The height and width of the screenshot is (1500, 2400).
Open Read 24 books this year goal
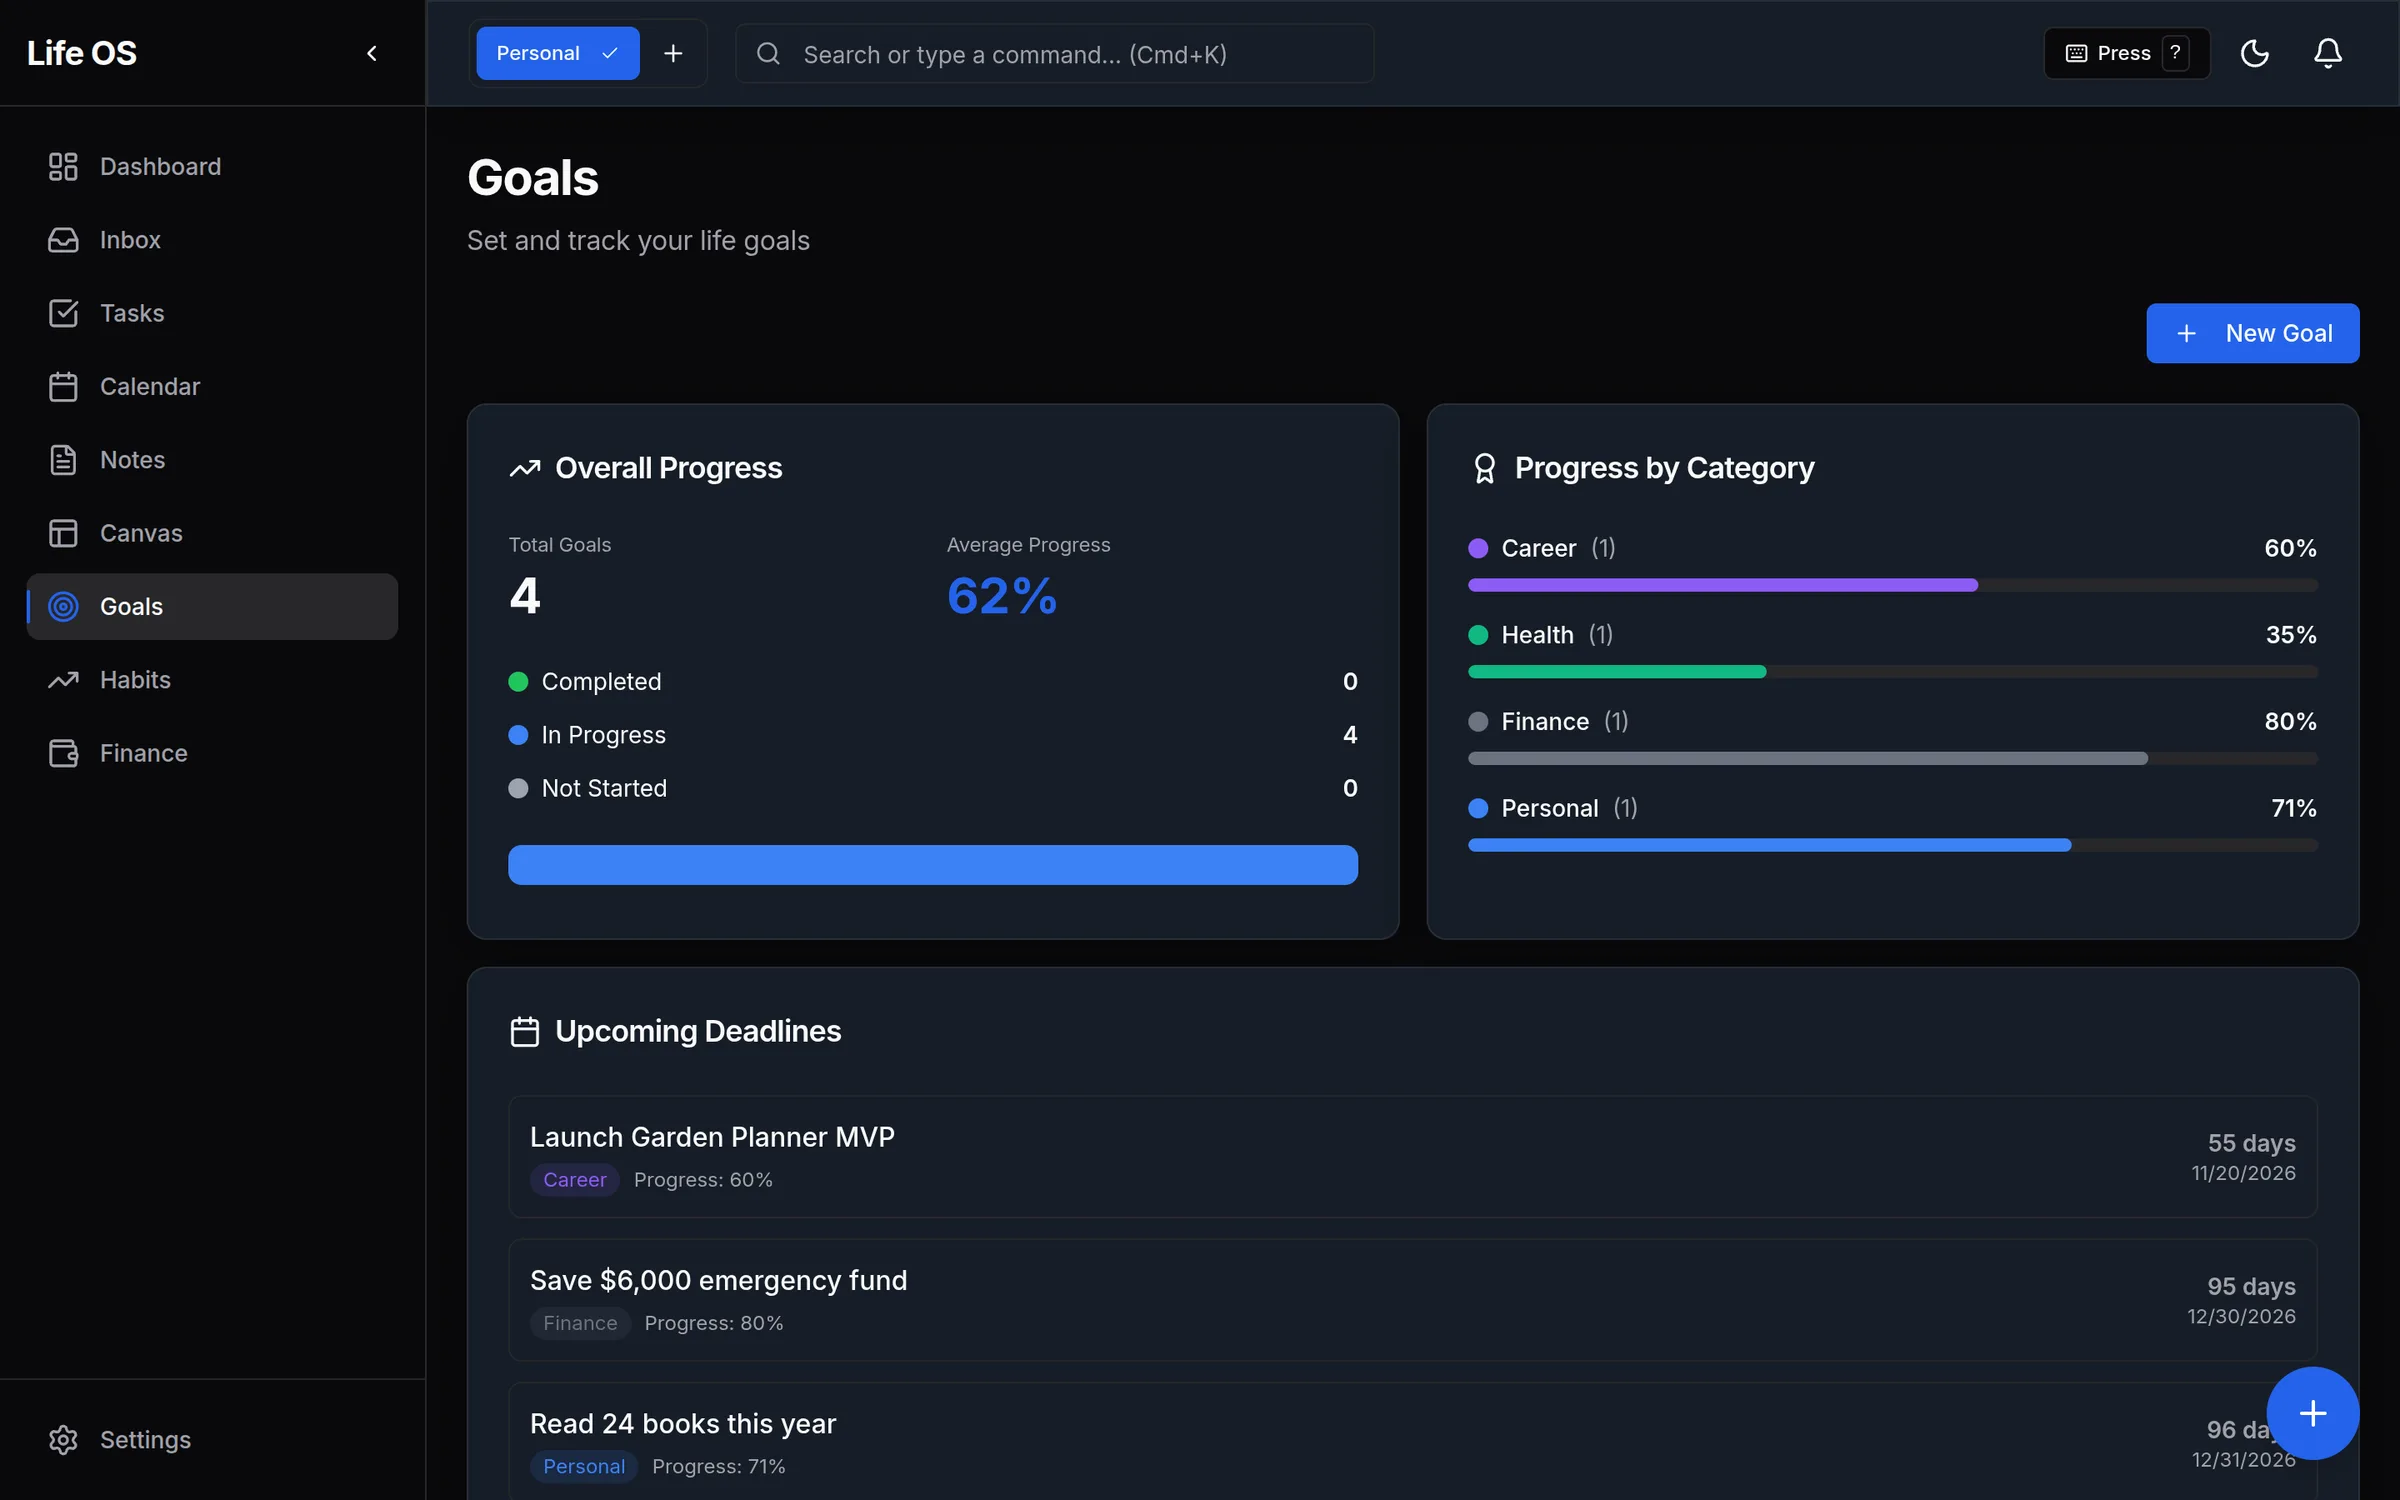(x=1412, y=1442)
